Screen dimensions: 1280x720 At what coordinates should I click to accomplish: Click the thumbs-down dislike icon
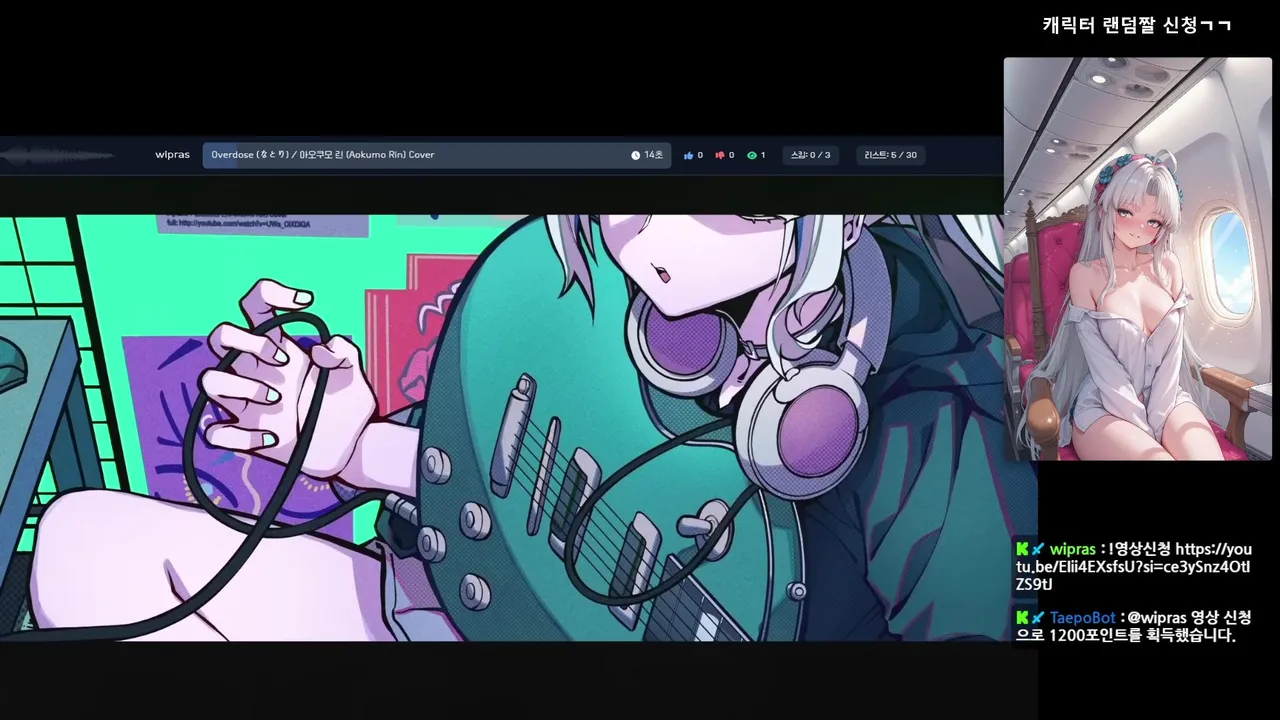(719, 155)
